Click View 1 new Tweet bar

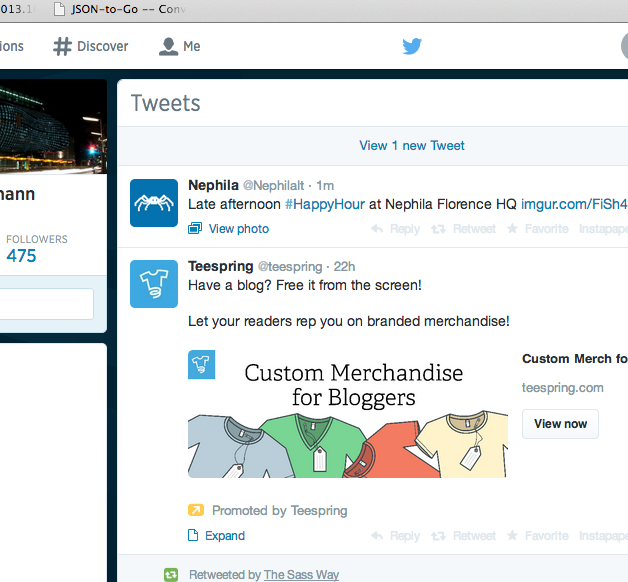pyautogui.click(x=412, y=146)
